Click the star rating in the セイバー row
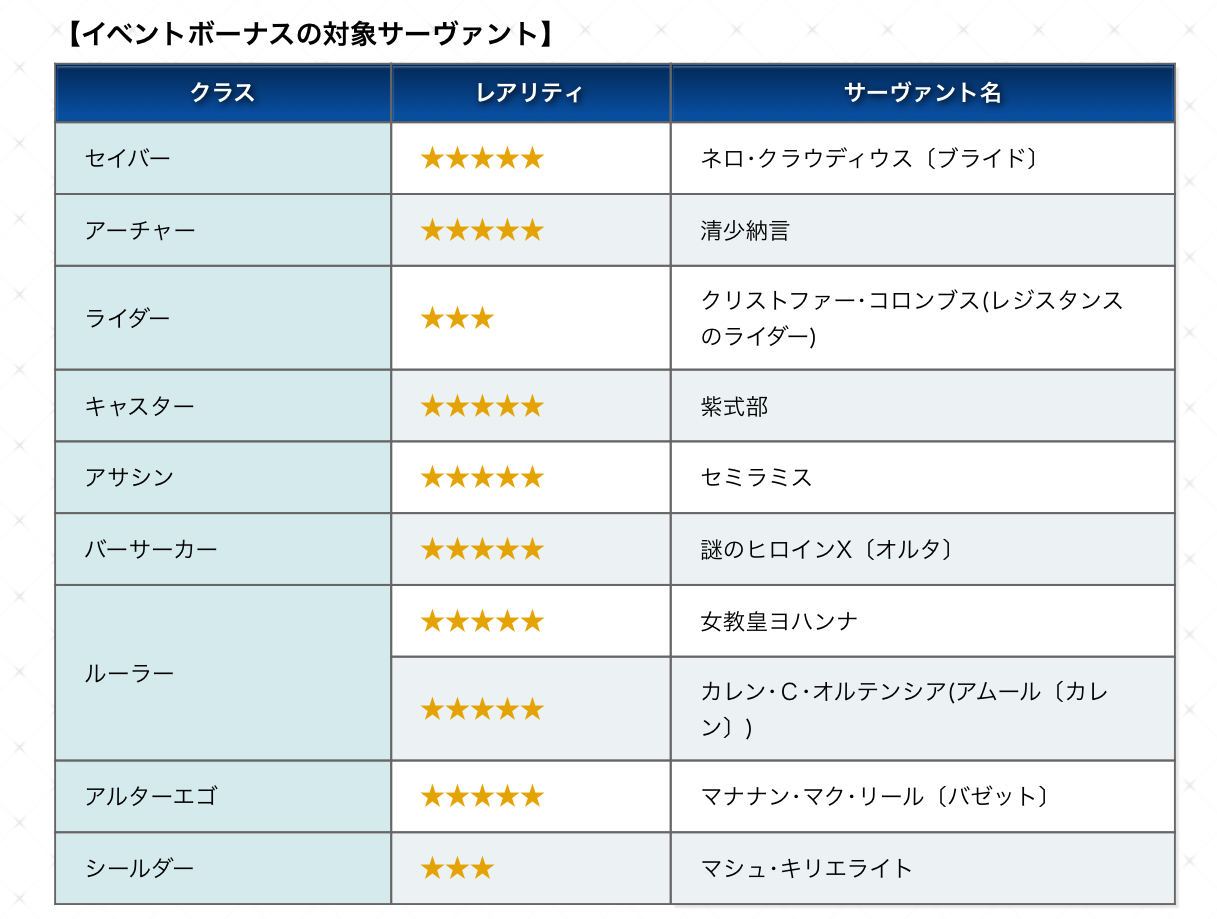This screenshot has width=1217, height=919. tap(481, 158)
